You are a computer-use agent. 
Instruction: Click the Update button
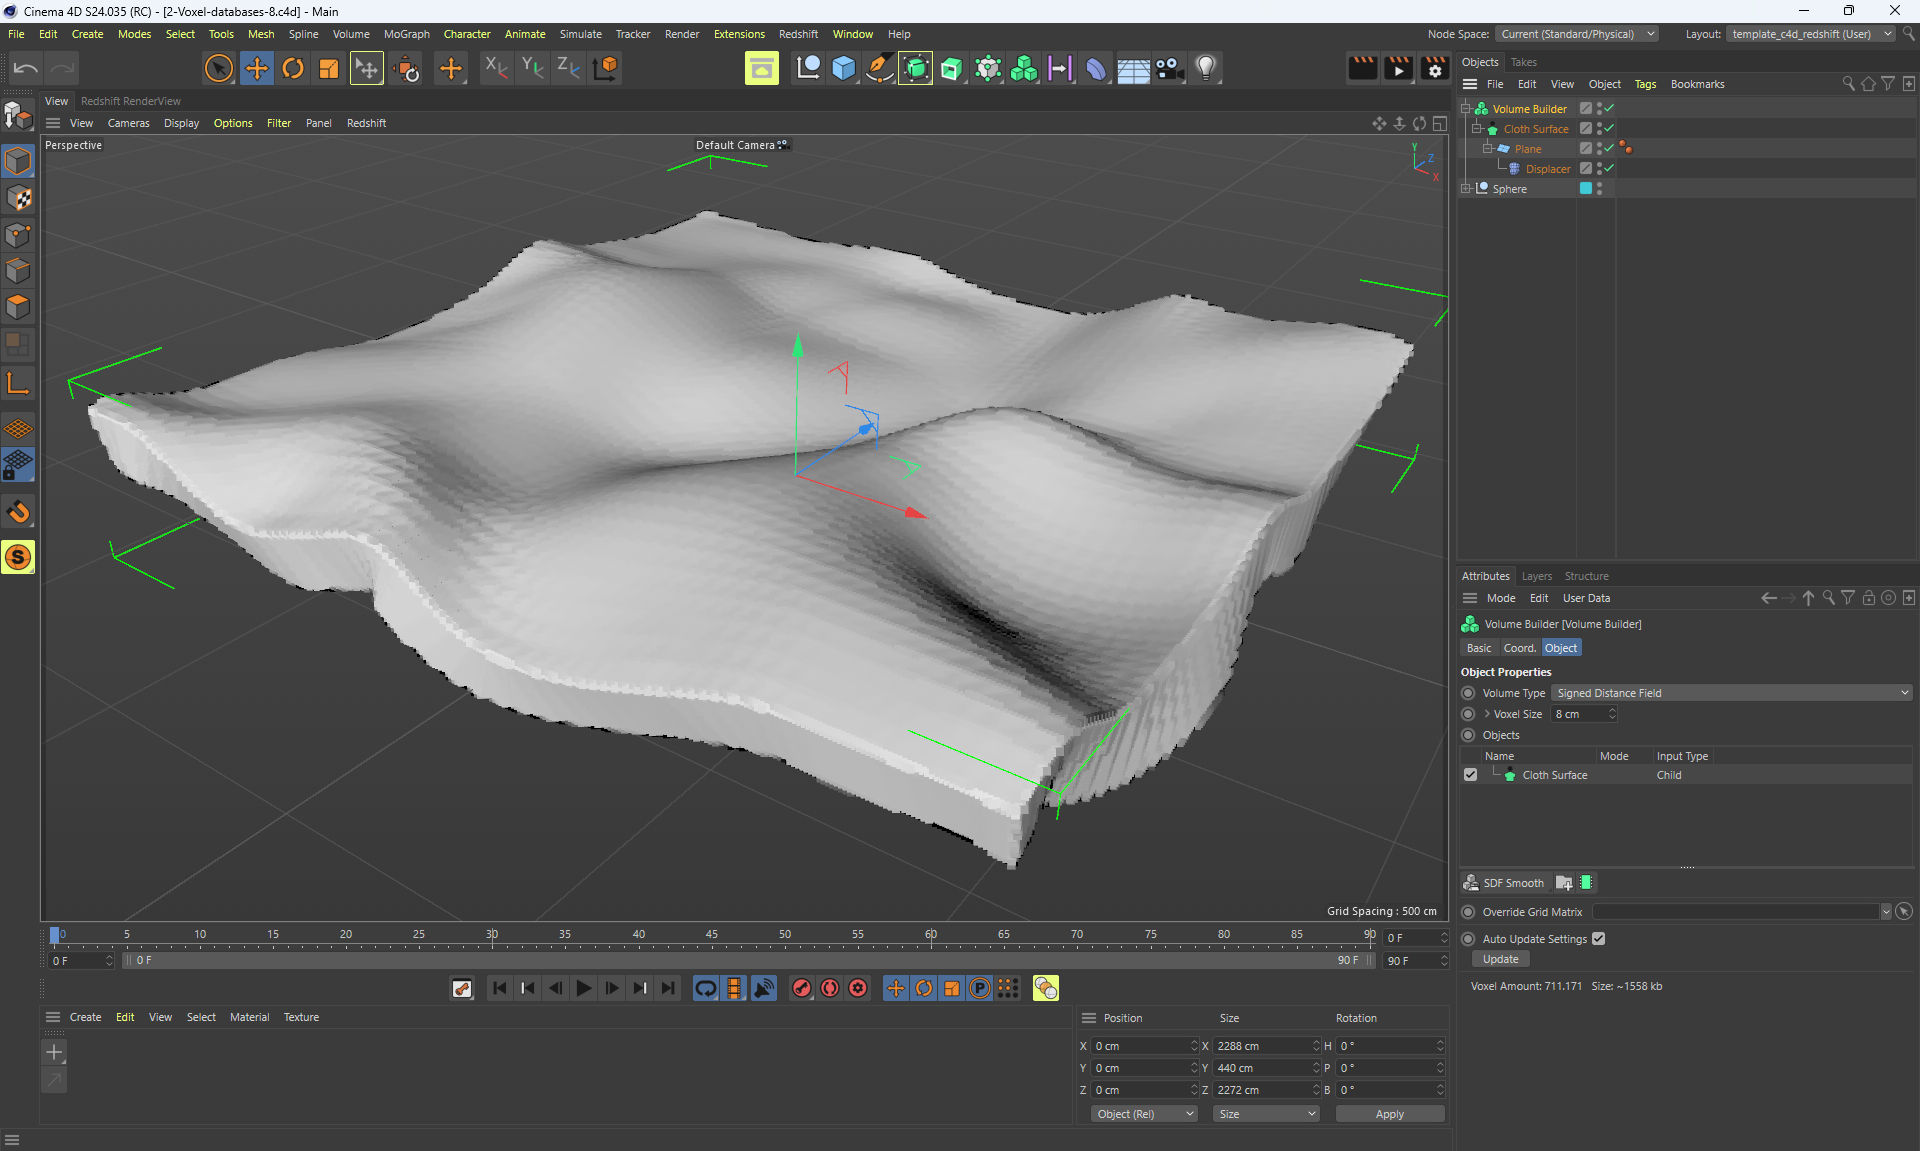pyautogui.click(x=1500, y=959)
